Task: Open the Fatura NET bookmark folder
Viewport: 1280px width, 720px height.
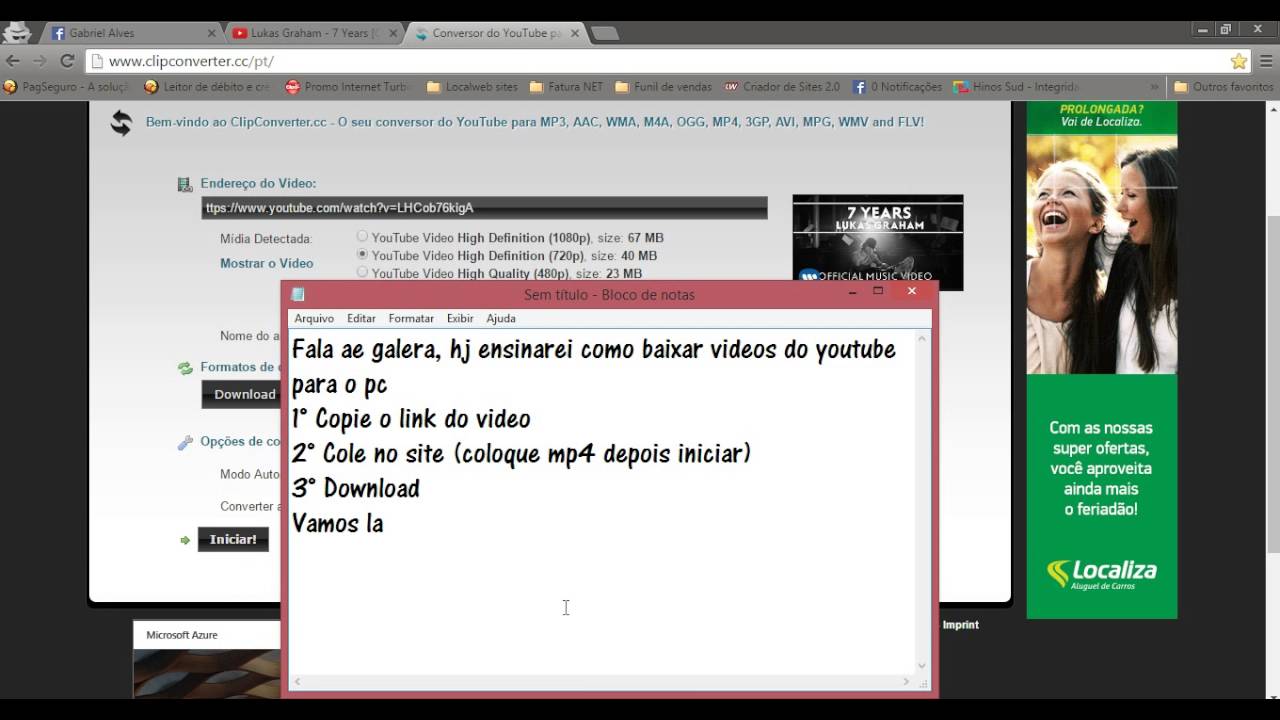Action: 565,87
